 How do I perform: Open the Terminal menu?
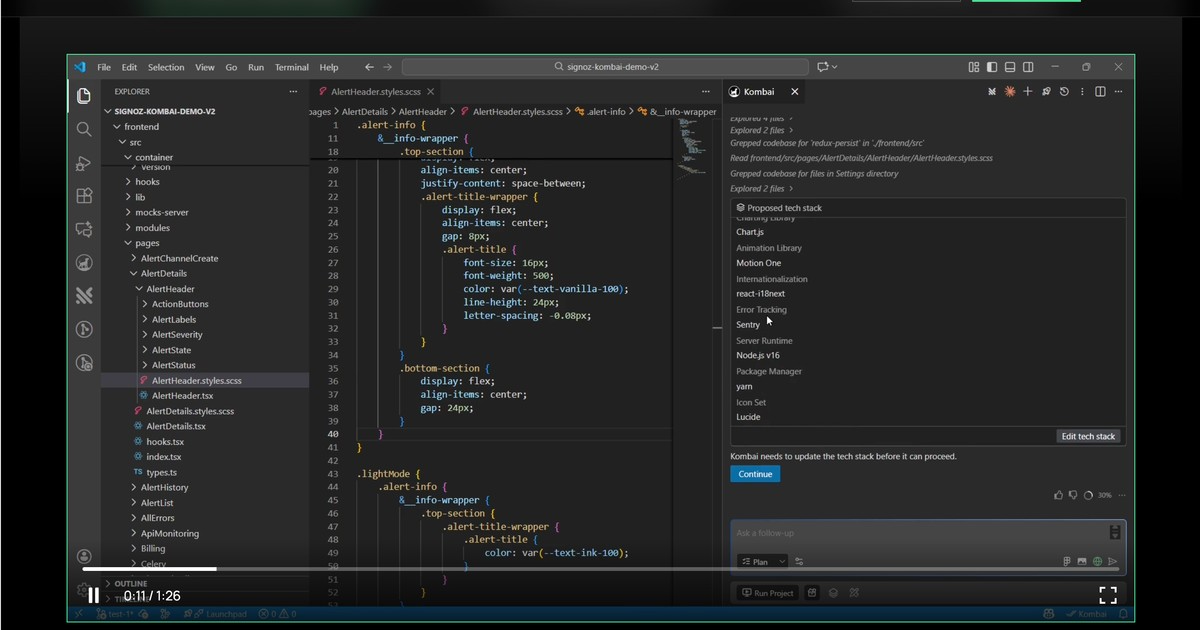click(292, 67)
